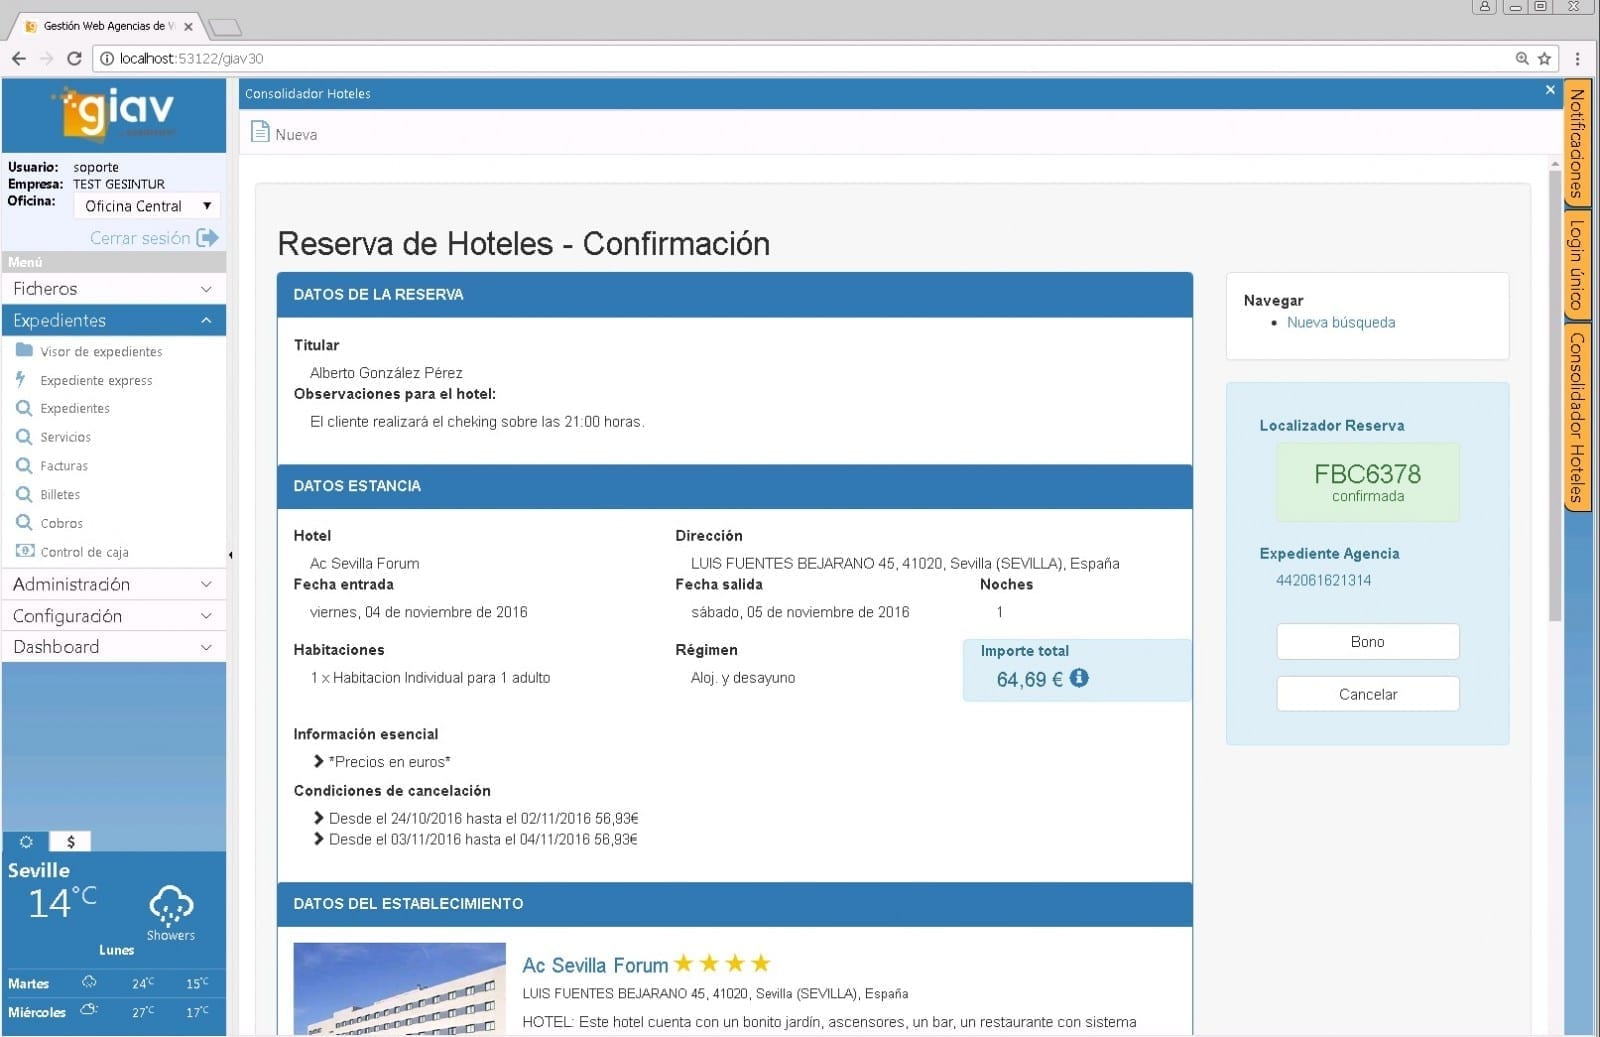Viewport: 1600px width, 1037px height.
Task: Click the Expediente express lightning icon
Action: point(21,379)
